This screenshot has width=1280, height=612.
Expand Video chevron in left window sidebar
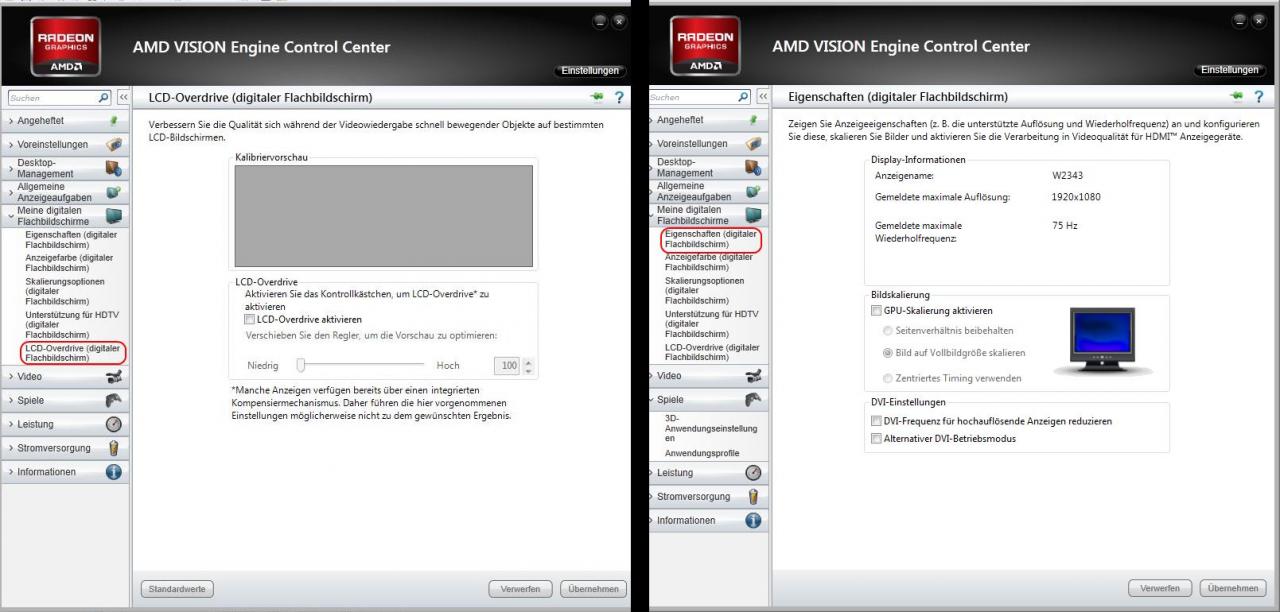click(10, 377)
